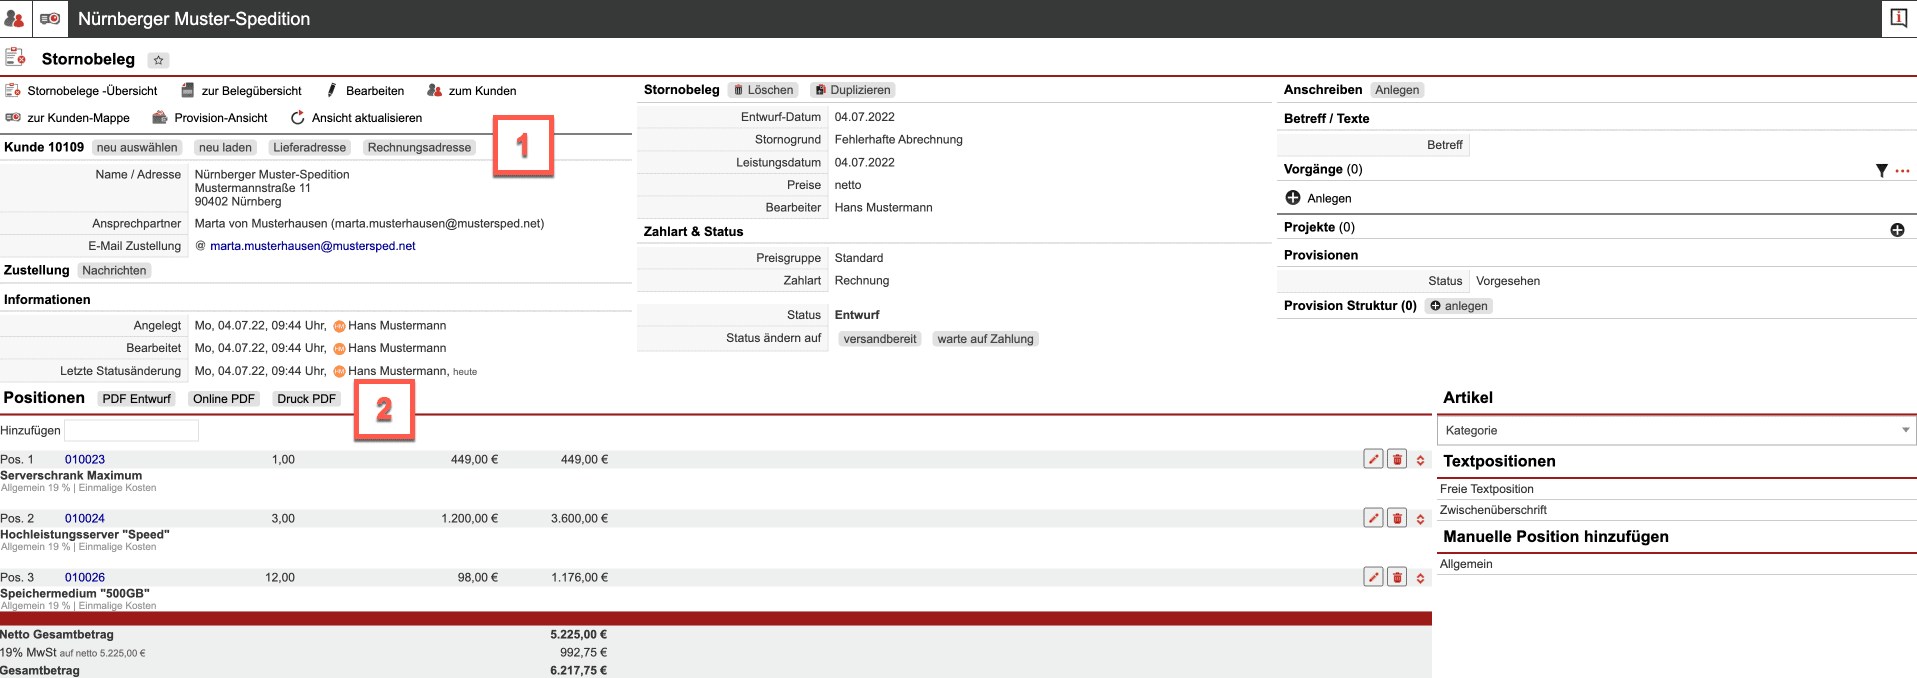
Task: Click the Hinzufügen input field
Action: (131, 430)
